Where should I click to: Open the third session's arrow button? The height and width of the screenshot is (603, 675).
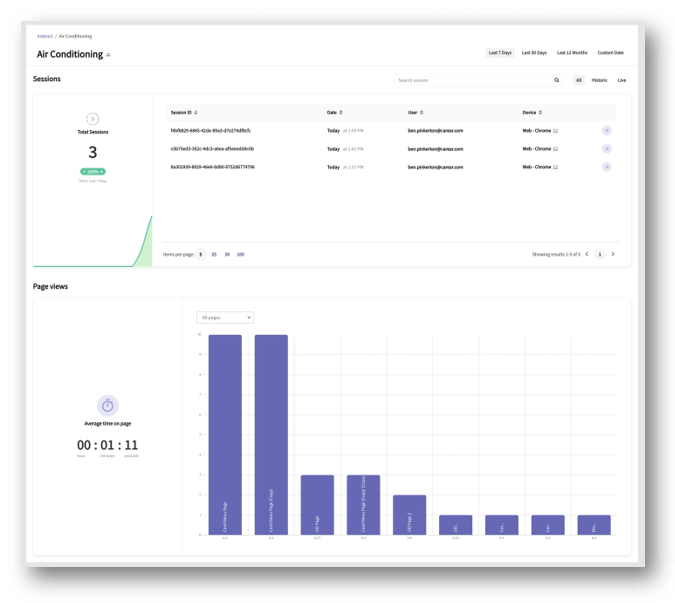(x=607, y=167)
